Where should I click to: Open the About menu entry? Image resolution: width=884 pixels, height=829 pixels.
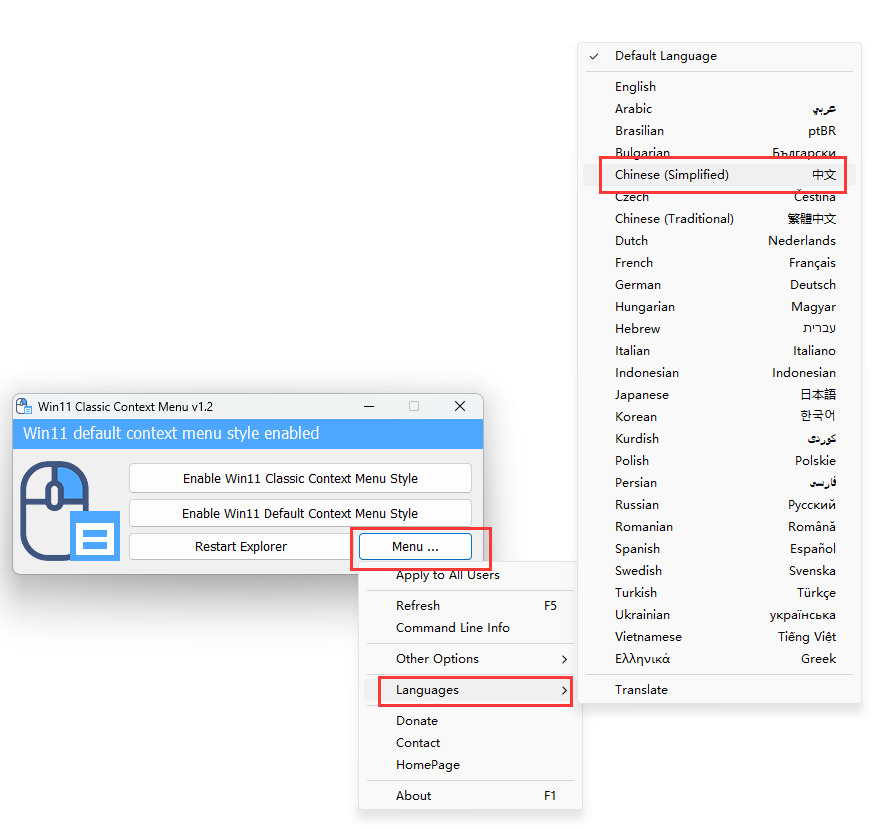click(x=470, y=796)
